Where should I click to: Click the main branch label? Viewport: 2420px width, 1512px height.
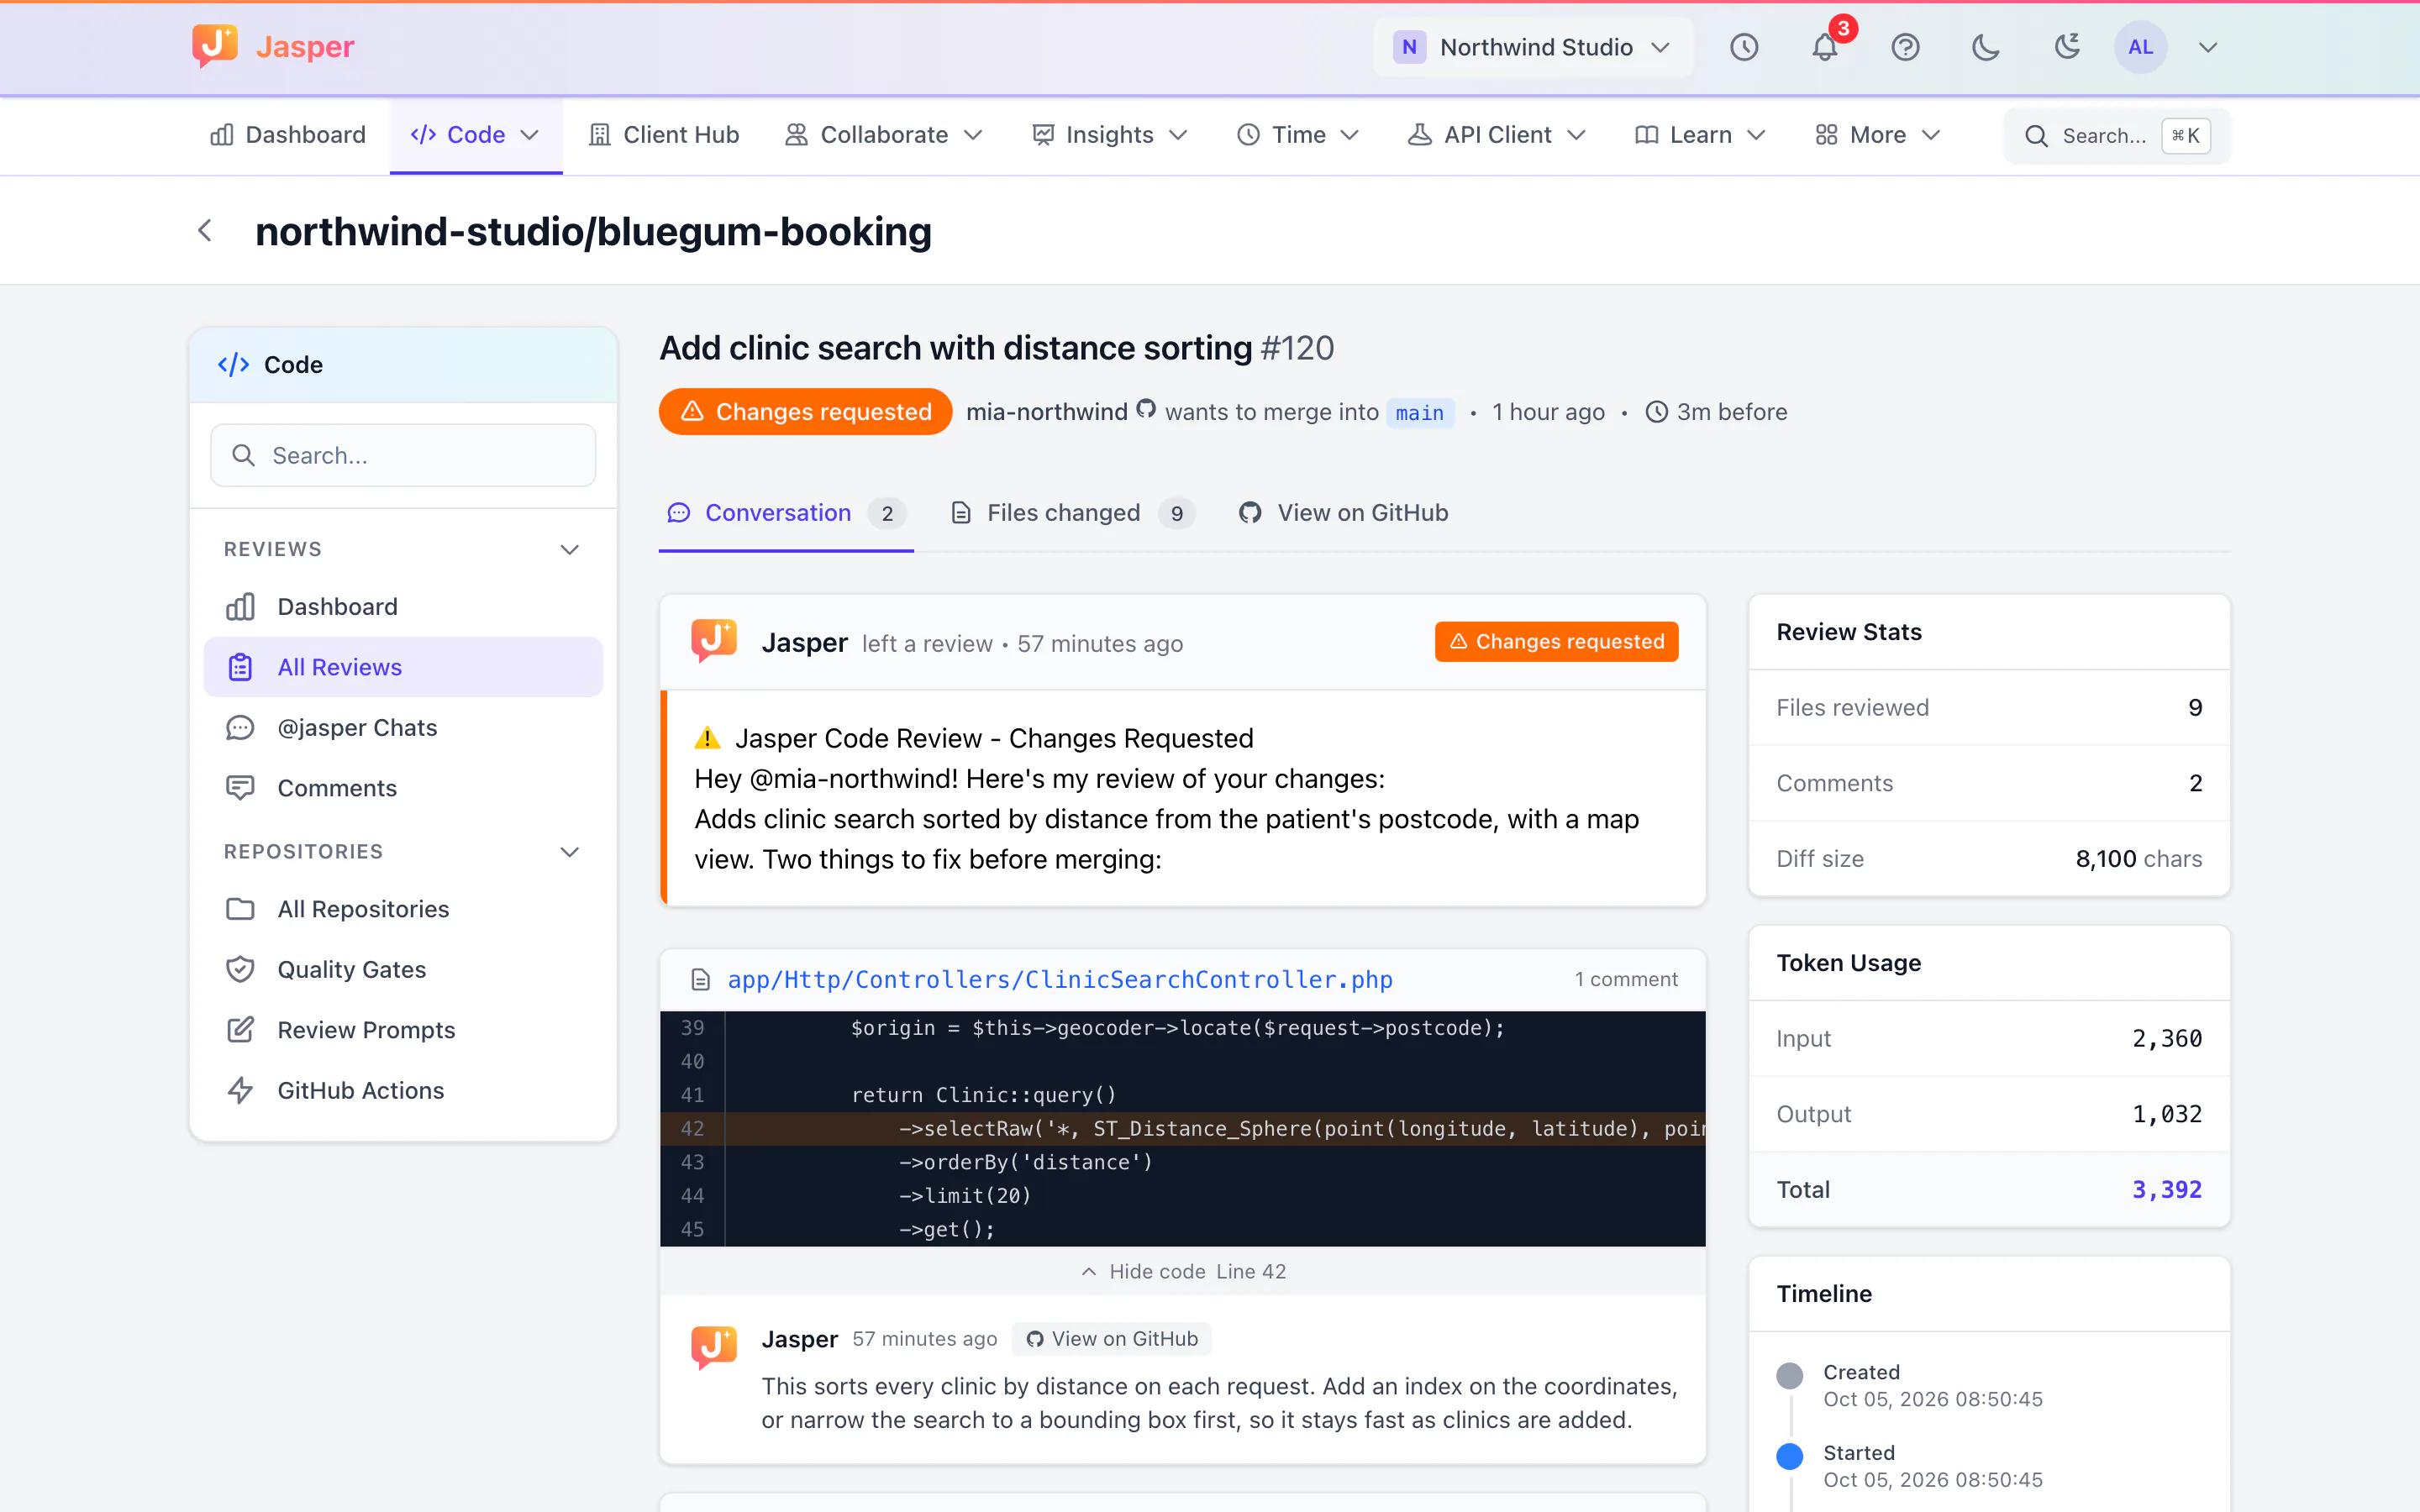coord(1419,412)
